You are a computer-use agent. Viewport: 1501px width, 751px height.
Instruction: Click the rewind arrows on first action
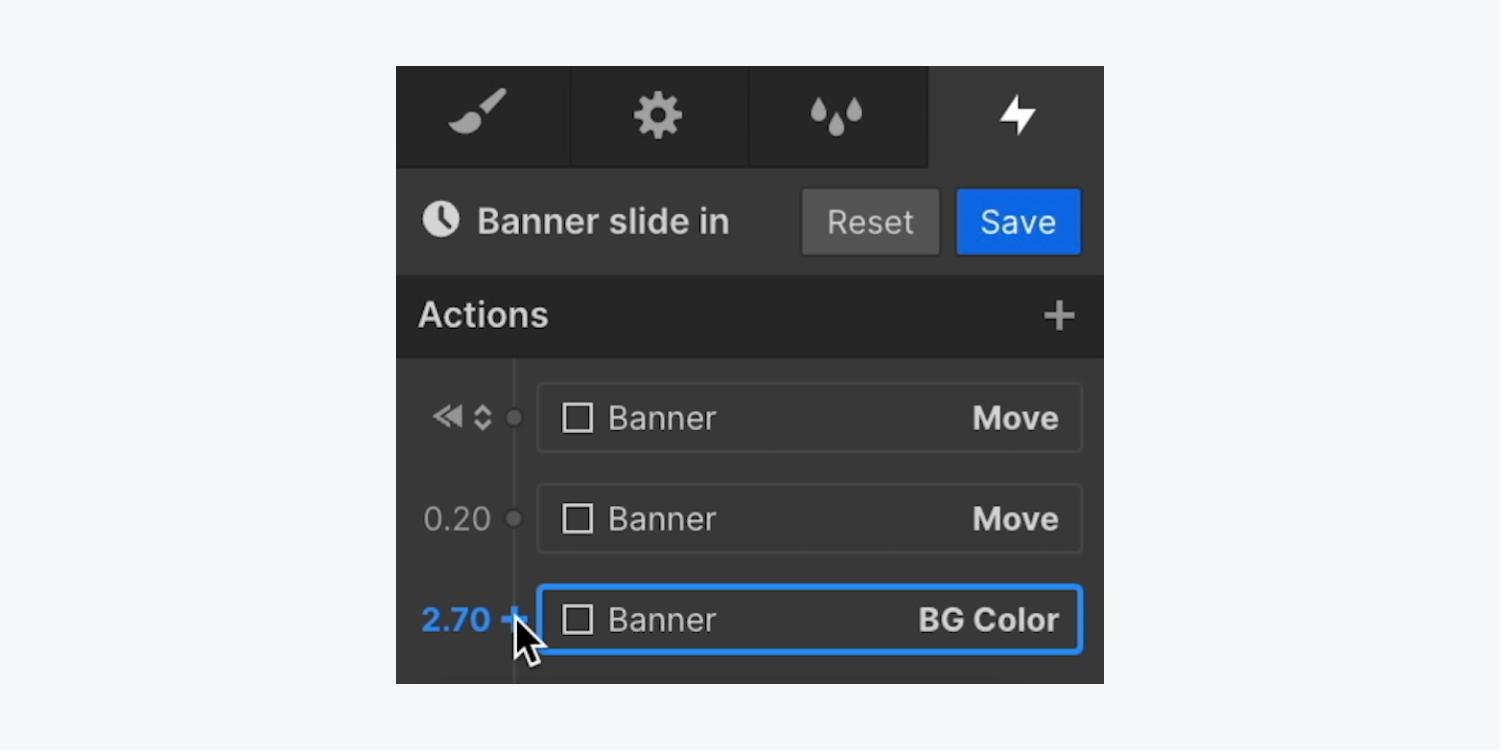tap(447, 416)
